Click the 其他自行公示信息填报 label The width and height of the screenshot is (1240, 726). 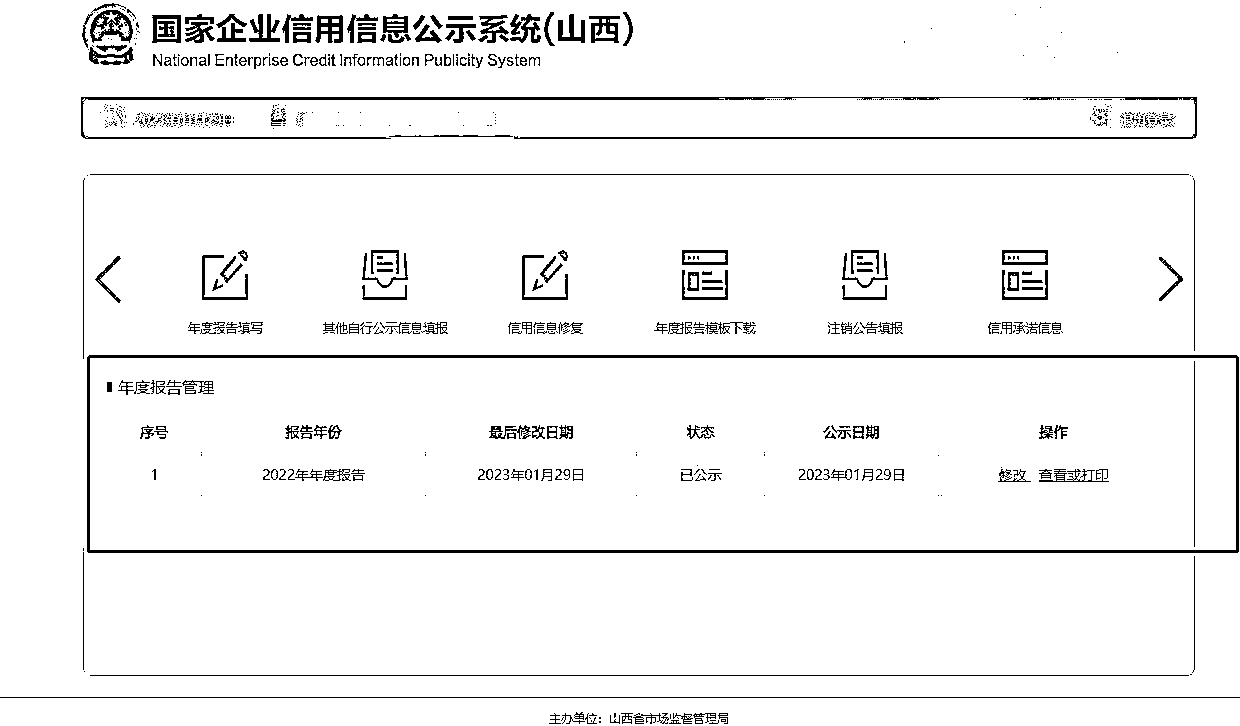(385, 328)
